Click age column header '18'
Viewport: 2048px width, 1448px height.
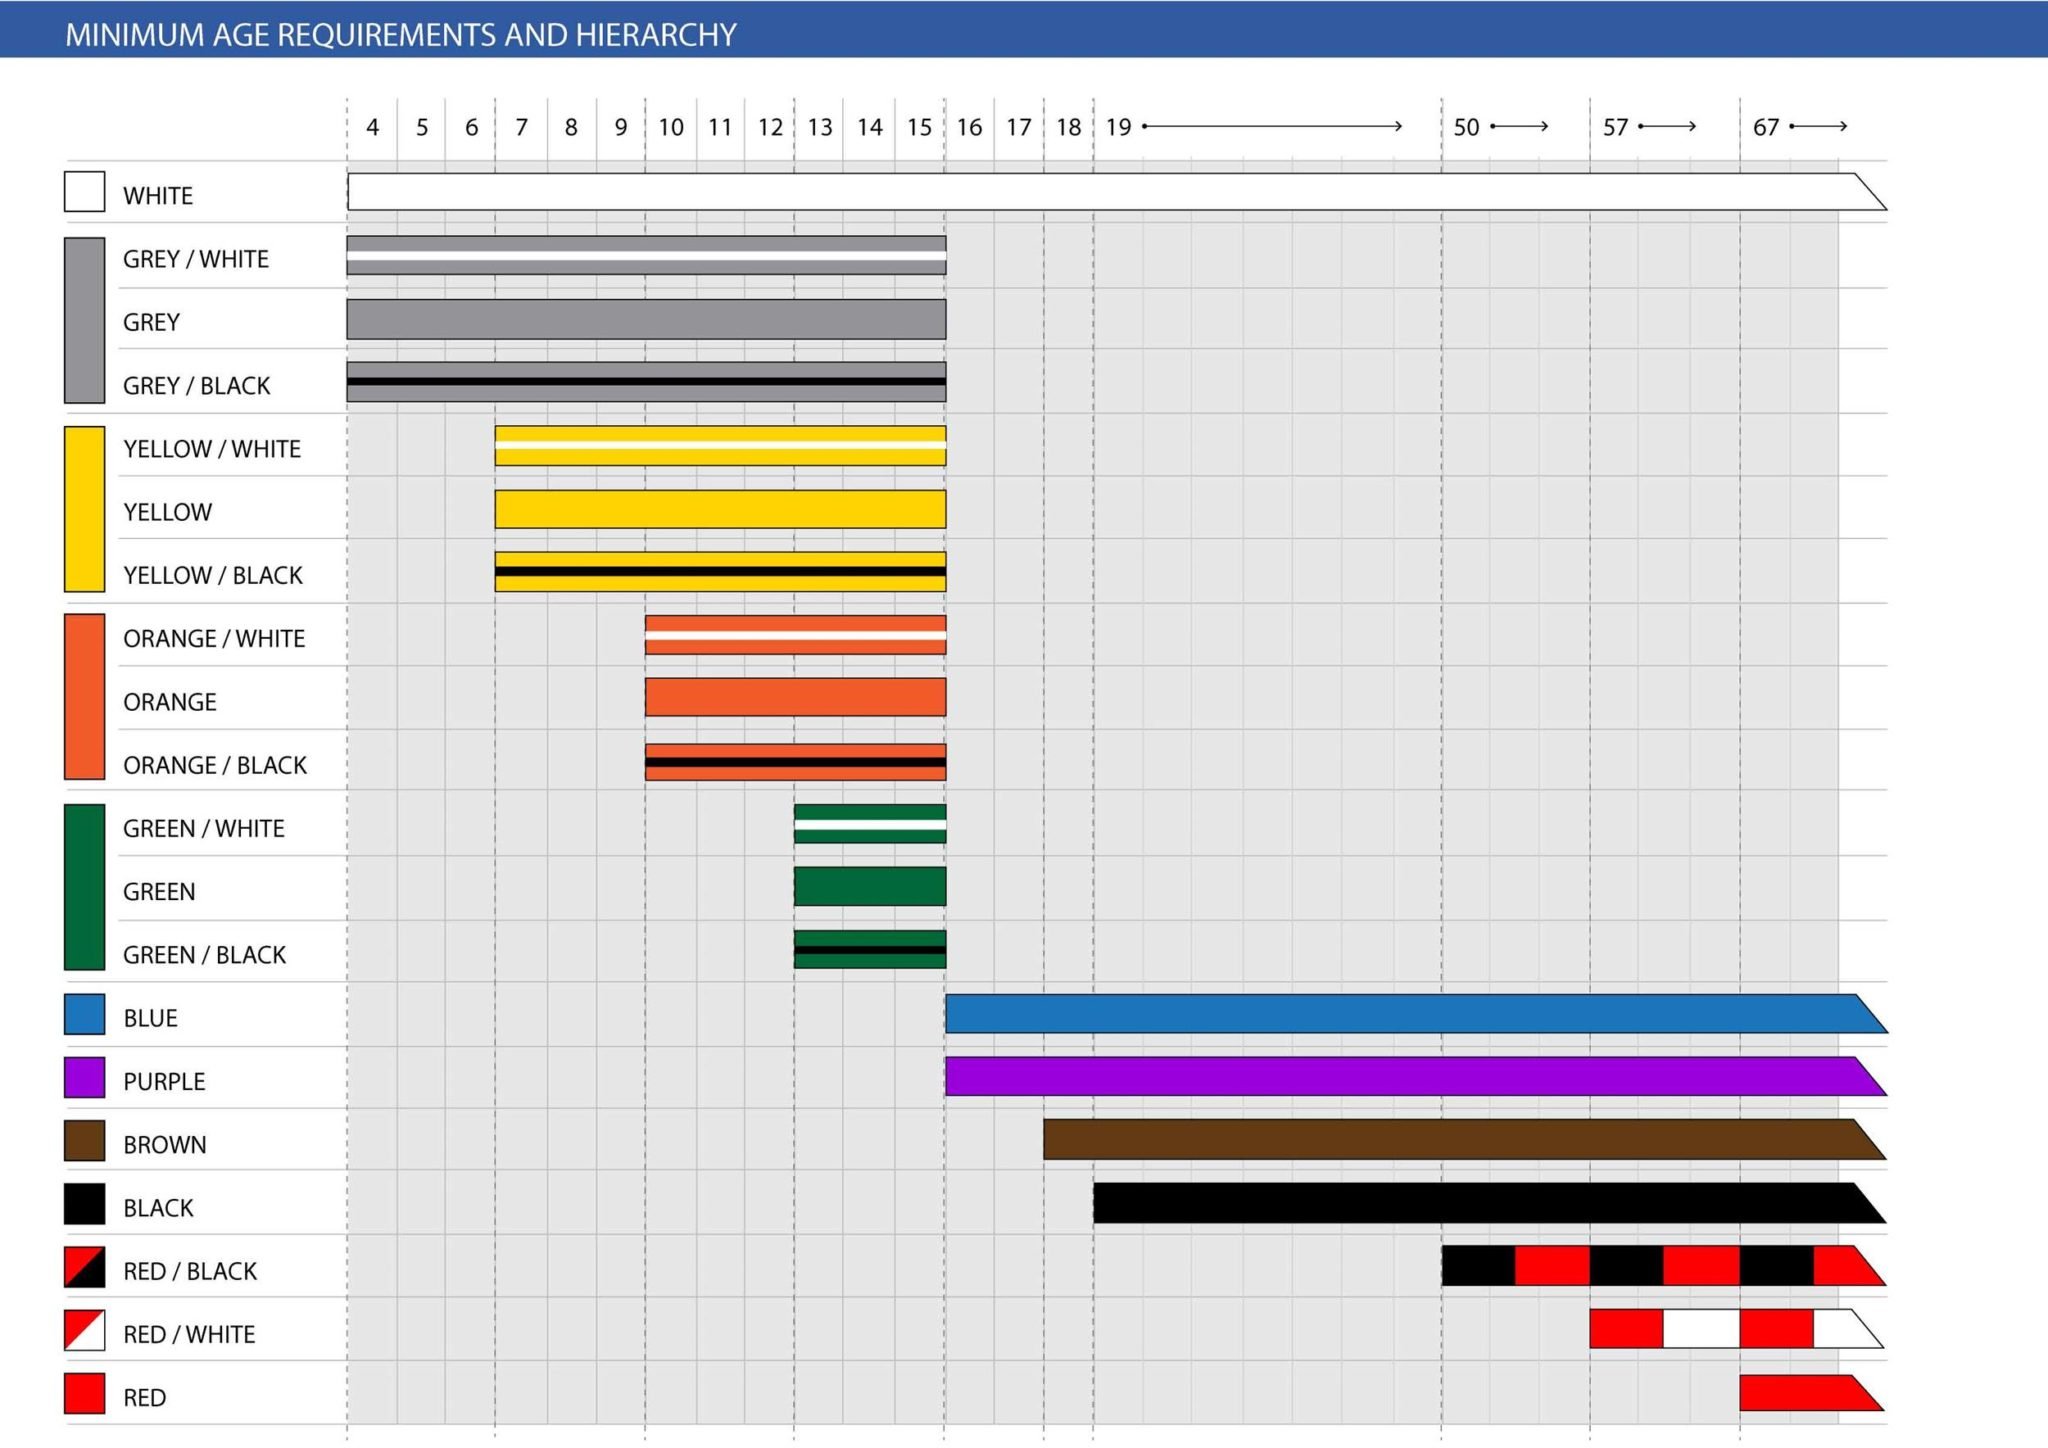tap(1069, 127)
